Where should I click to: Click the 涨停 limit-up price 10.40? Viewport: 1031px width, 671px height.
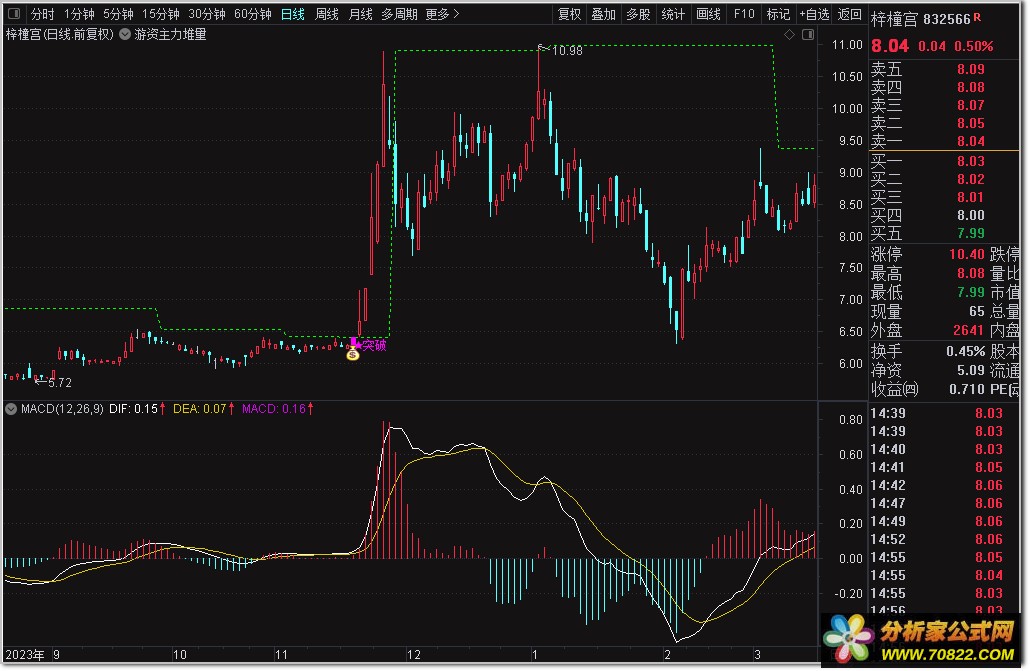(x=967, y=254)
